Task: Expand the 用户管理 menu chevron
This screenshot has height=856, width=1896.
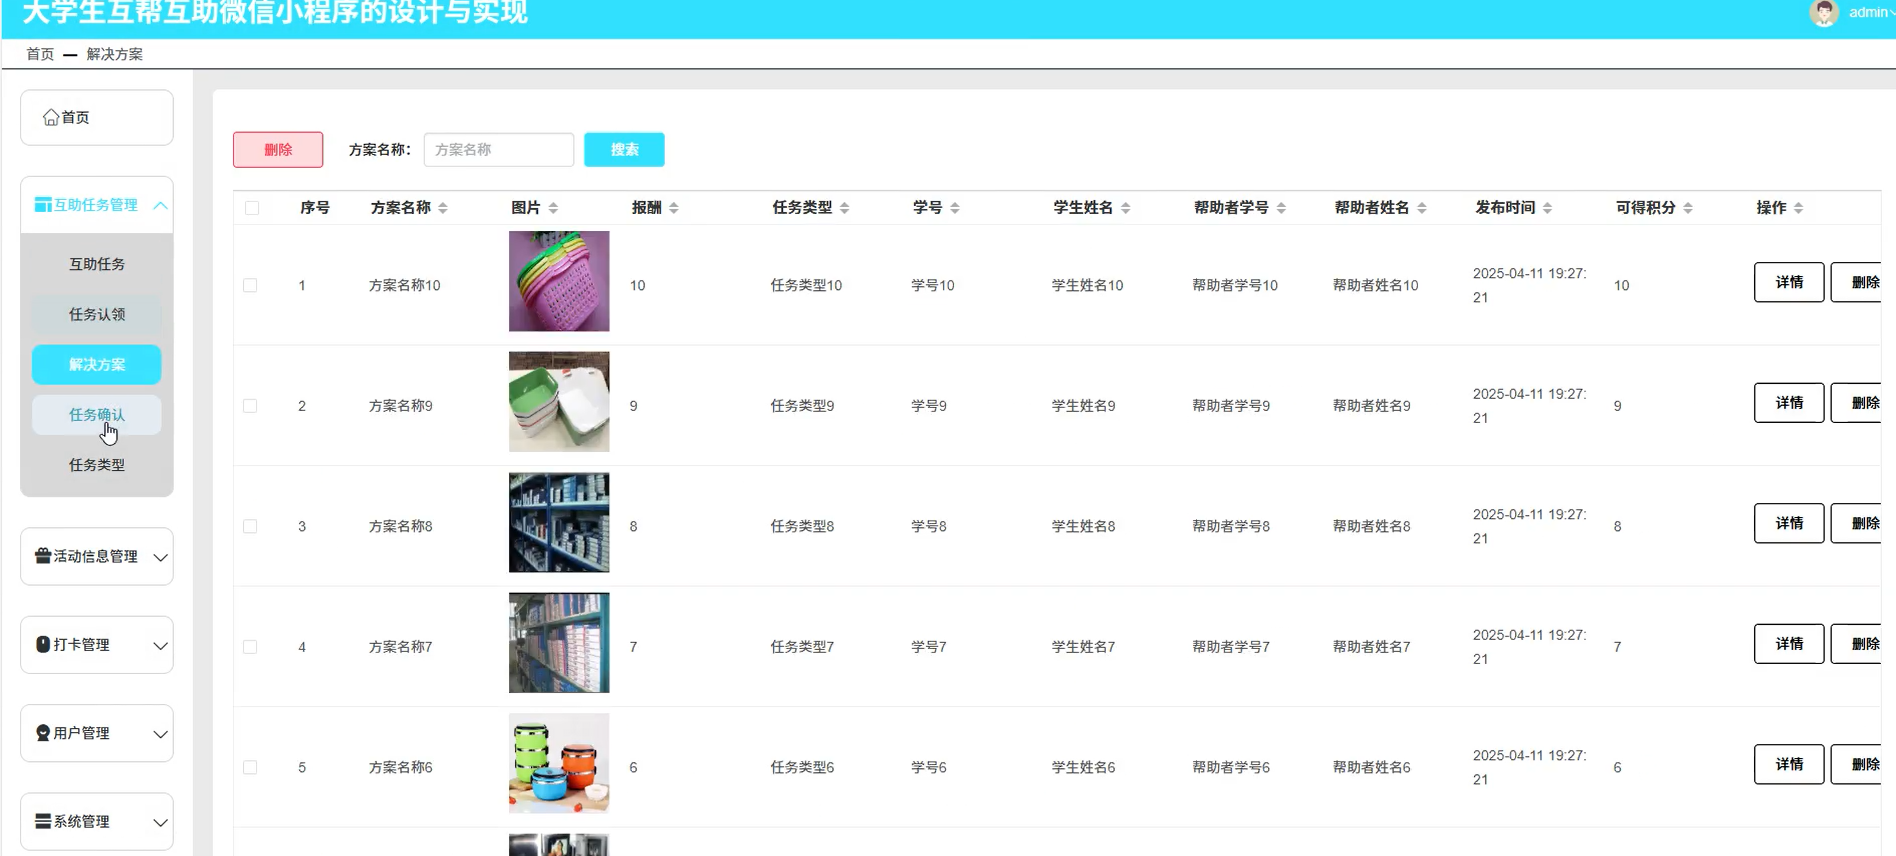Action: click(160, 734)
